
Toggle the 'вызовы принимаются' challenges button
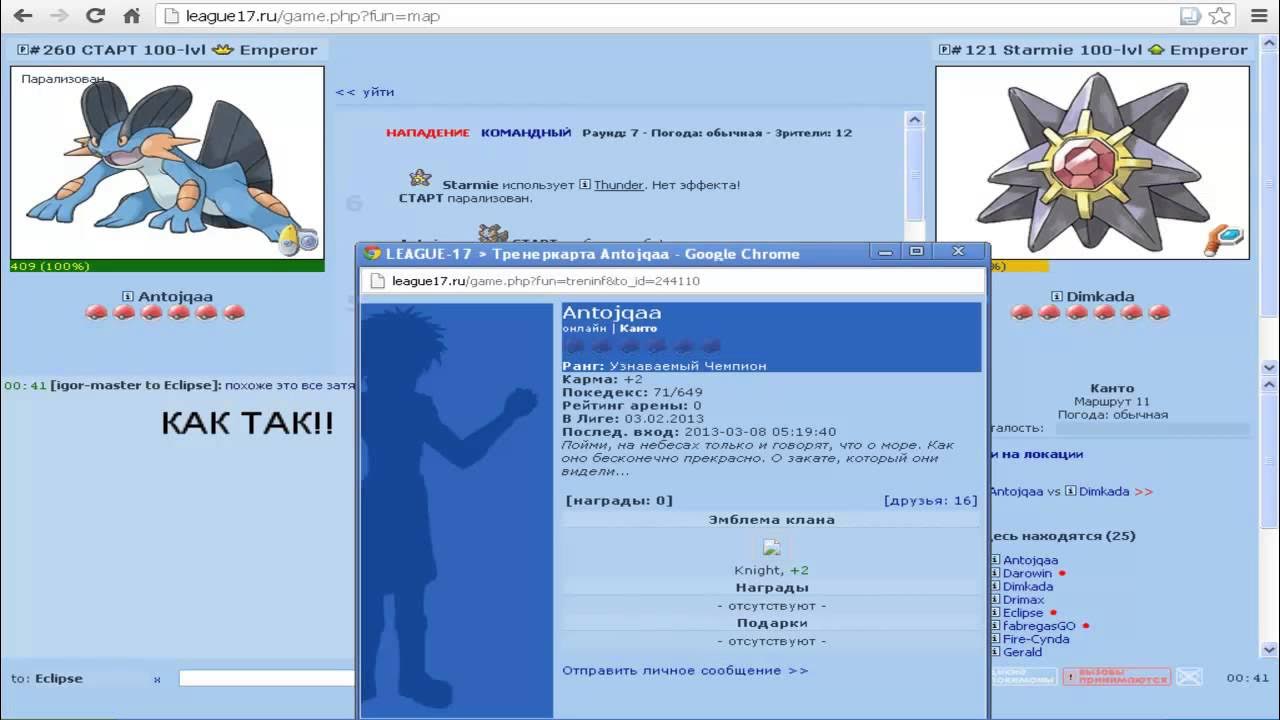pos(1116,677)
